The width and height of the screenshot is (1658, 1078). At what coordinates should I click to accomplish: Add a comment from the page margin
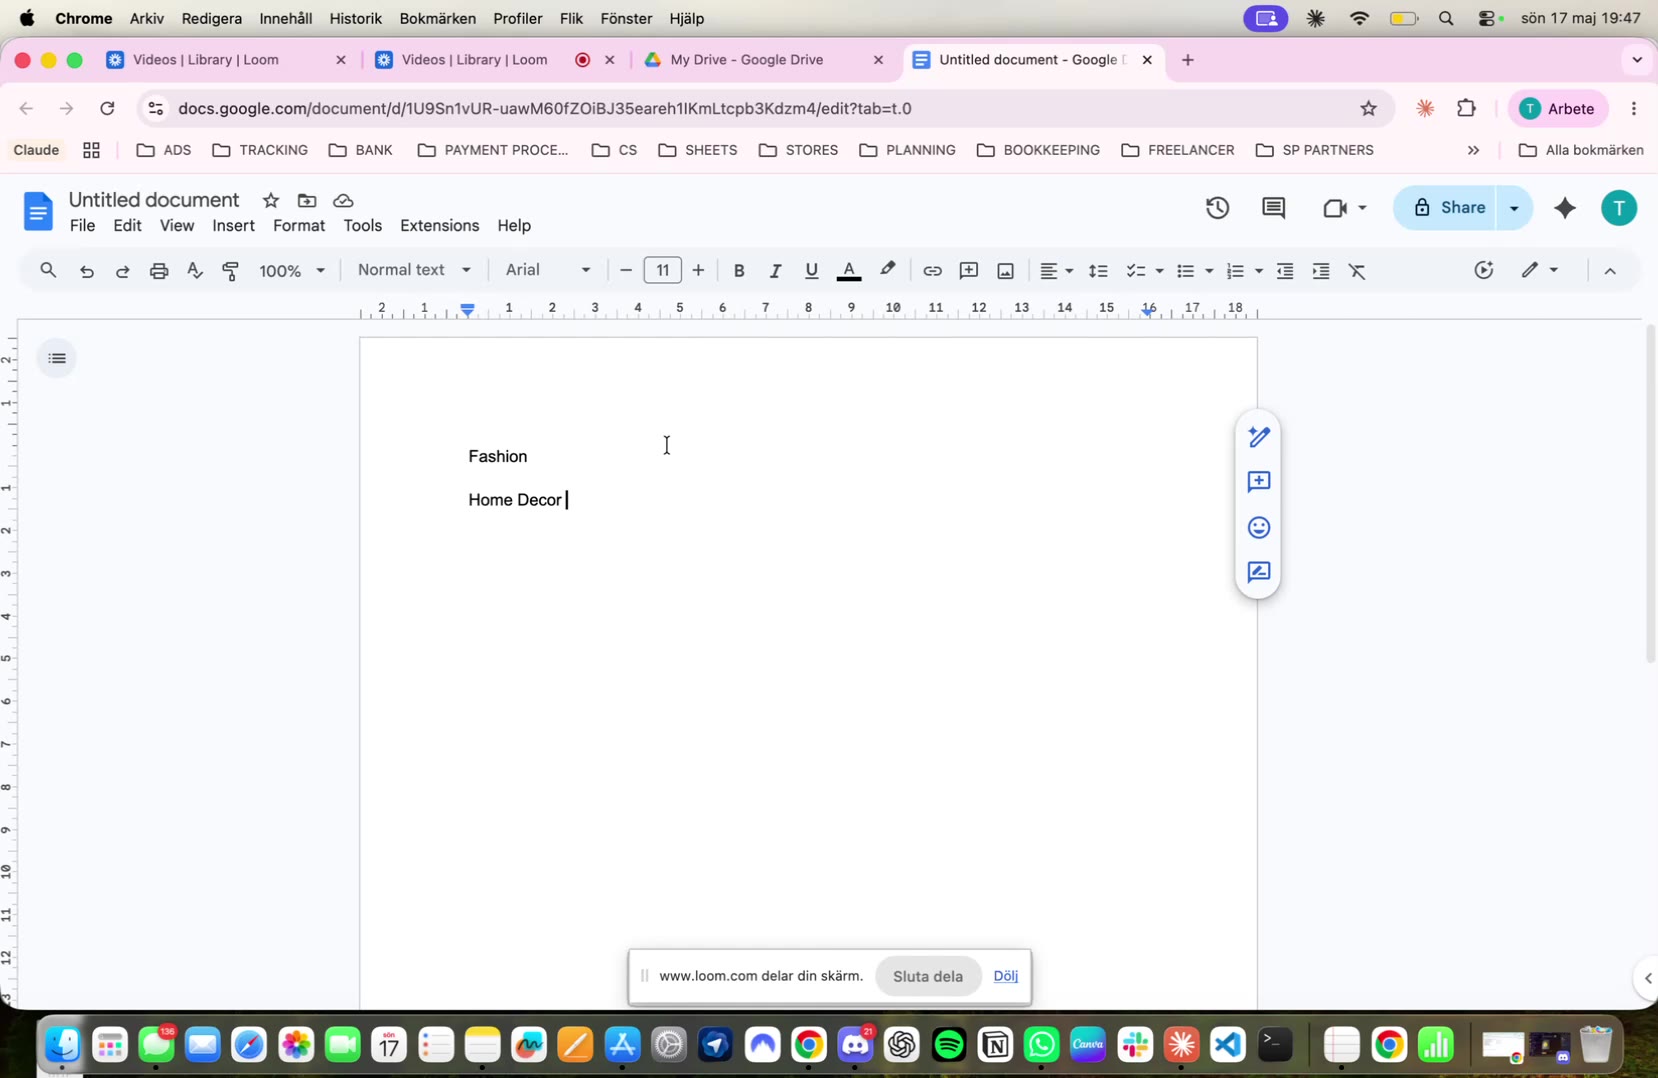(1258, 482)
